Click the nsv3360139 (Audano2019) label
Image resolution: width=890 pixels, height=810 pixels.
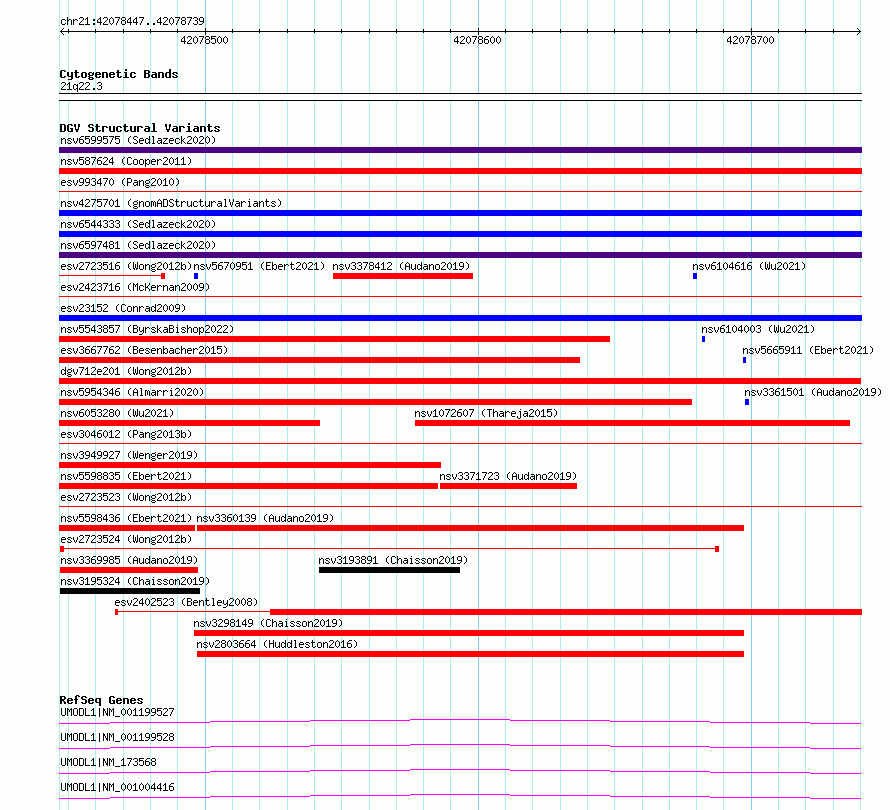tap(265, 518)
